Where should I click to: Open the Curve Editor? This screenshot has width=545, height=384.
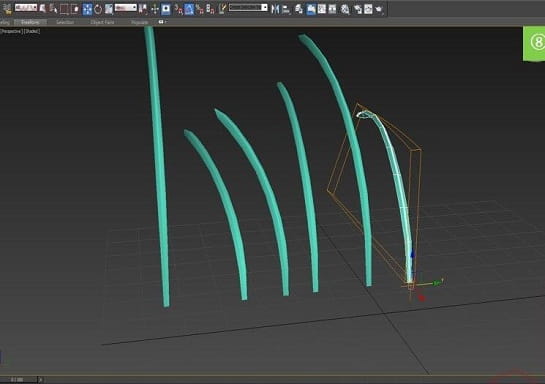(322, 9)
